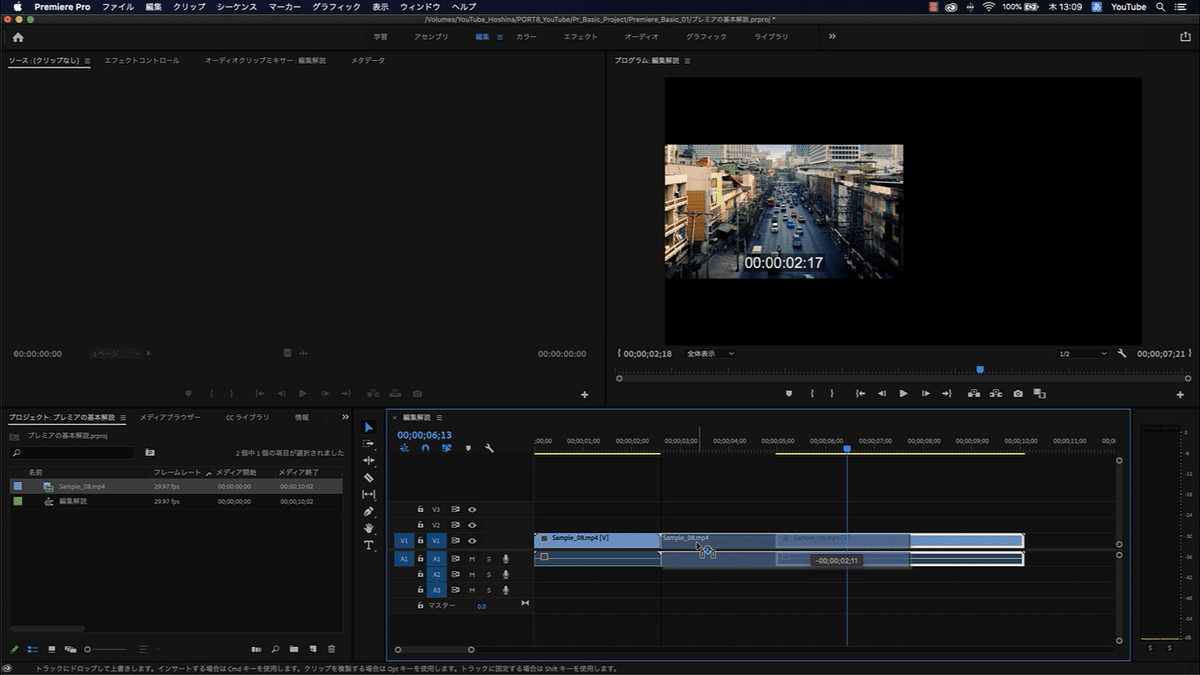Viewport: 1200px width, 675px height.
Task: Click Export Frame camera icon
Action: 1018,394
